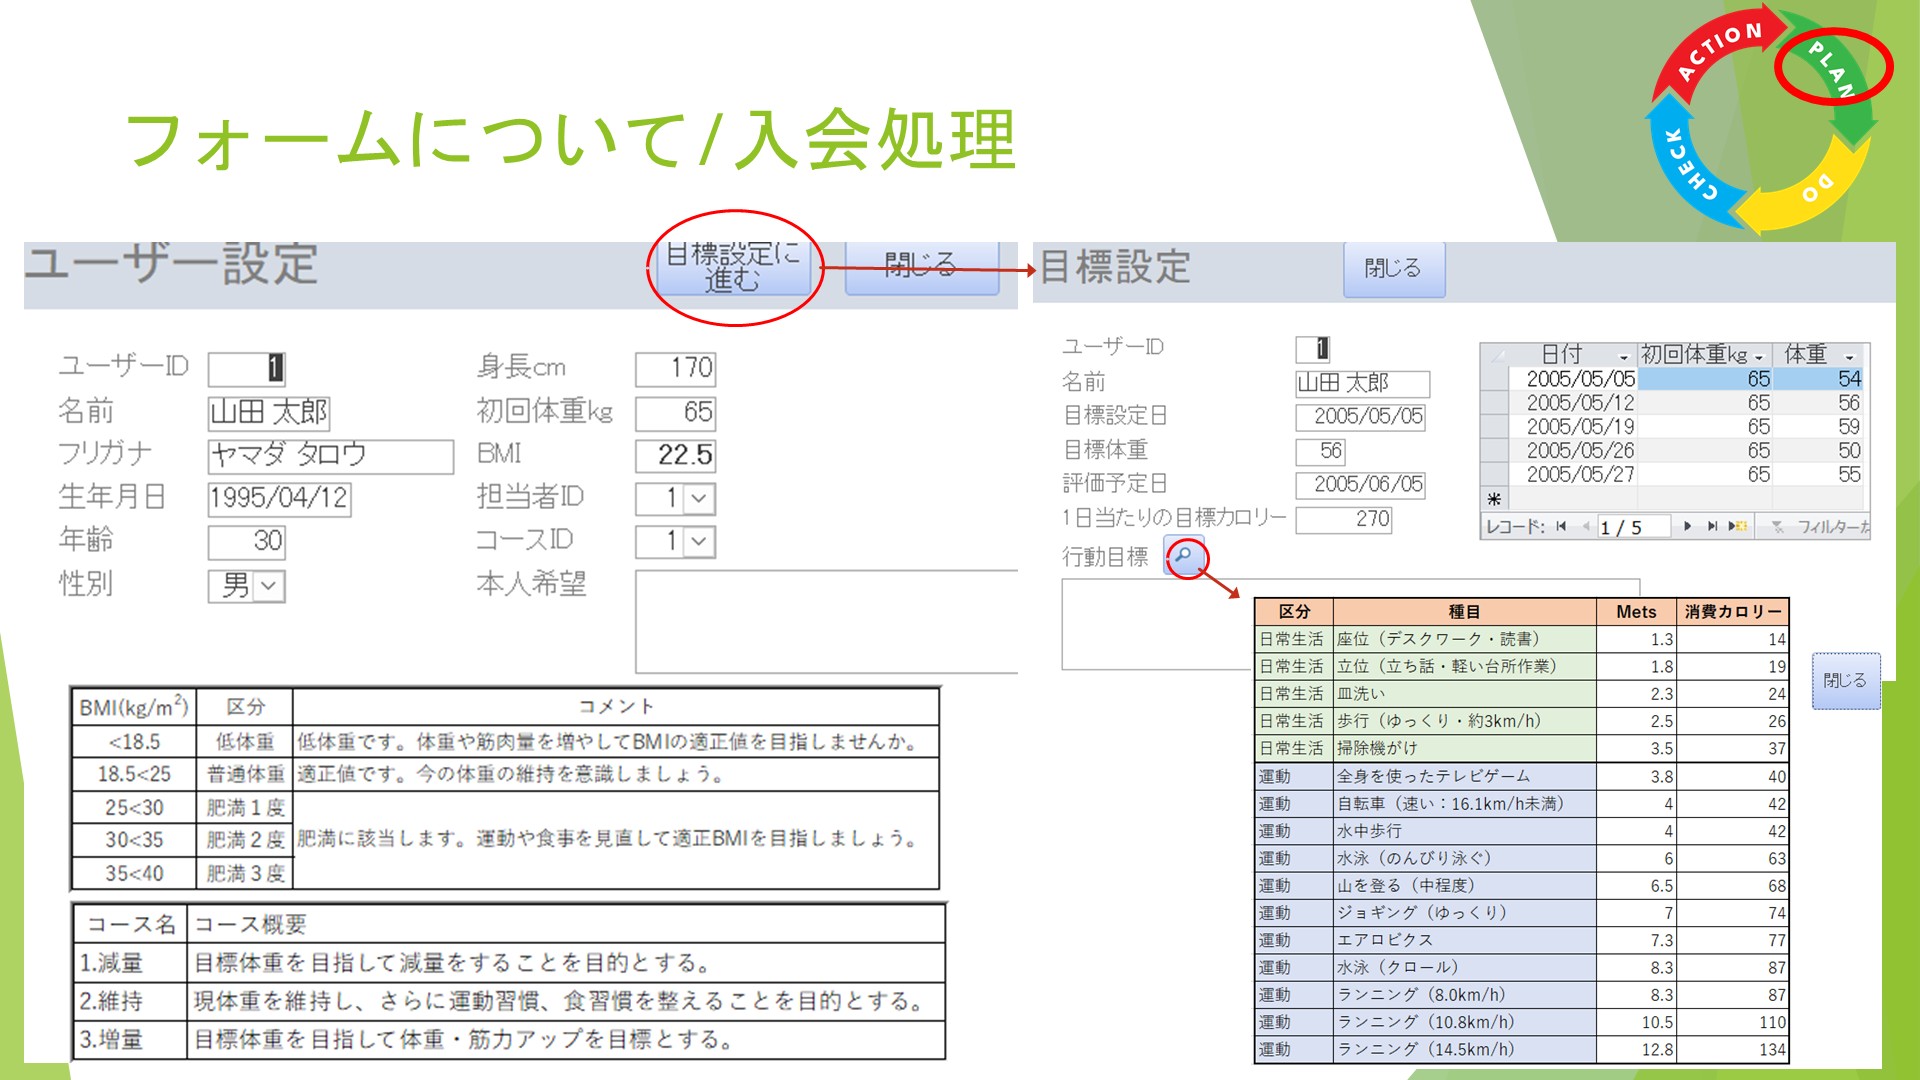This screenshot has width=1920, height=1080.
Task: Click 閉じる button beside Mets table
Action: 1845,681
